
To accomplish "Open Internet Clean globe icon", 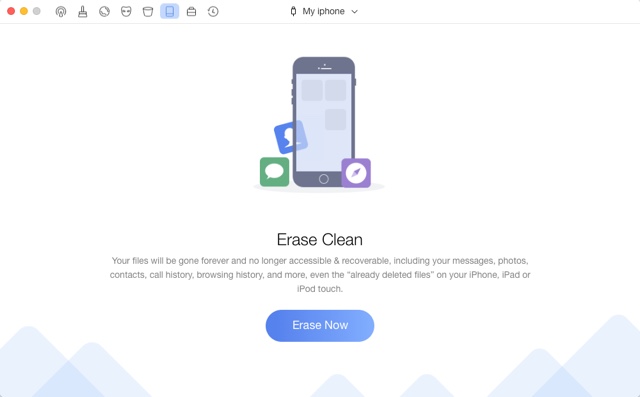I will pyautogui.click(x=104, y=11).
